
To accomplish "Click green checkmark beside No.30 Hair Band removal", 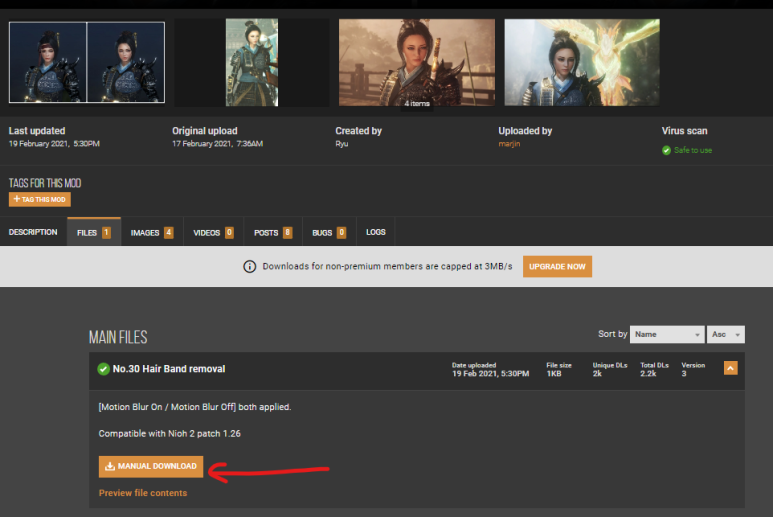I will coord(104,369).
